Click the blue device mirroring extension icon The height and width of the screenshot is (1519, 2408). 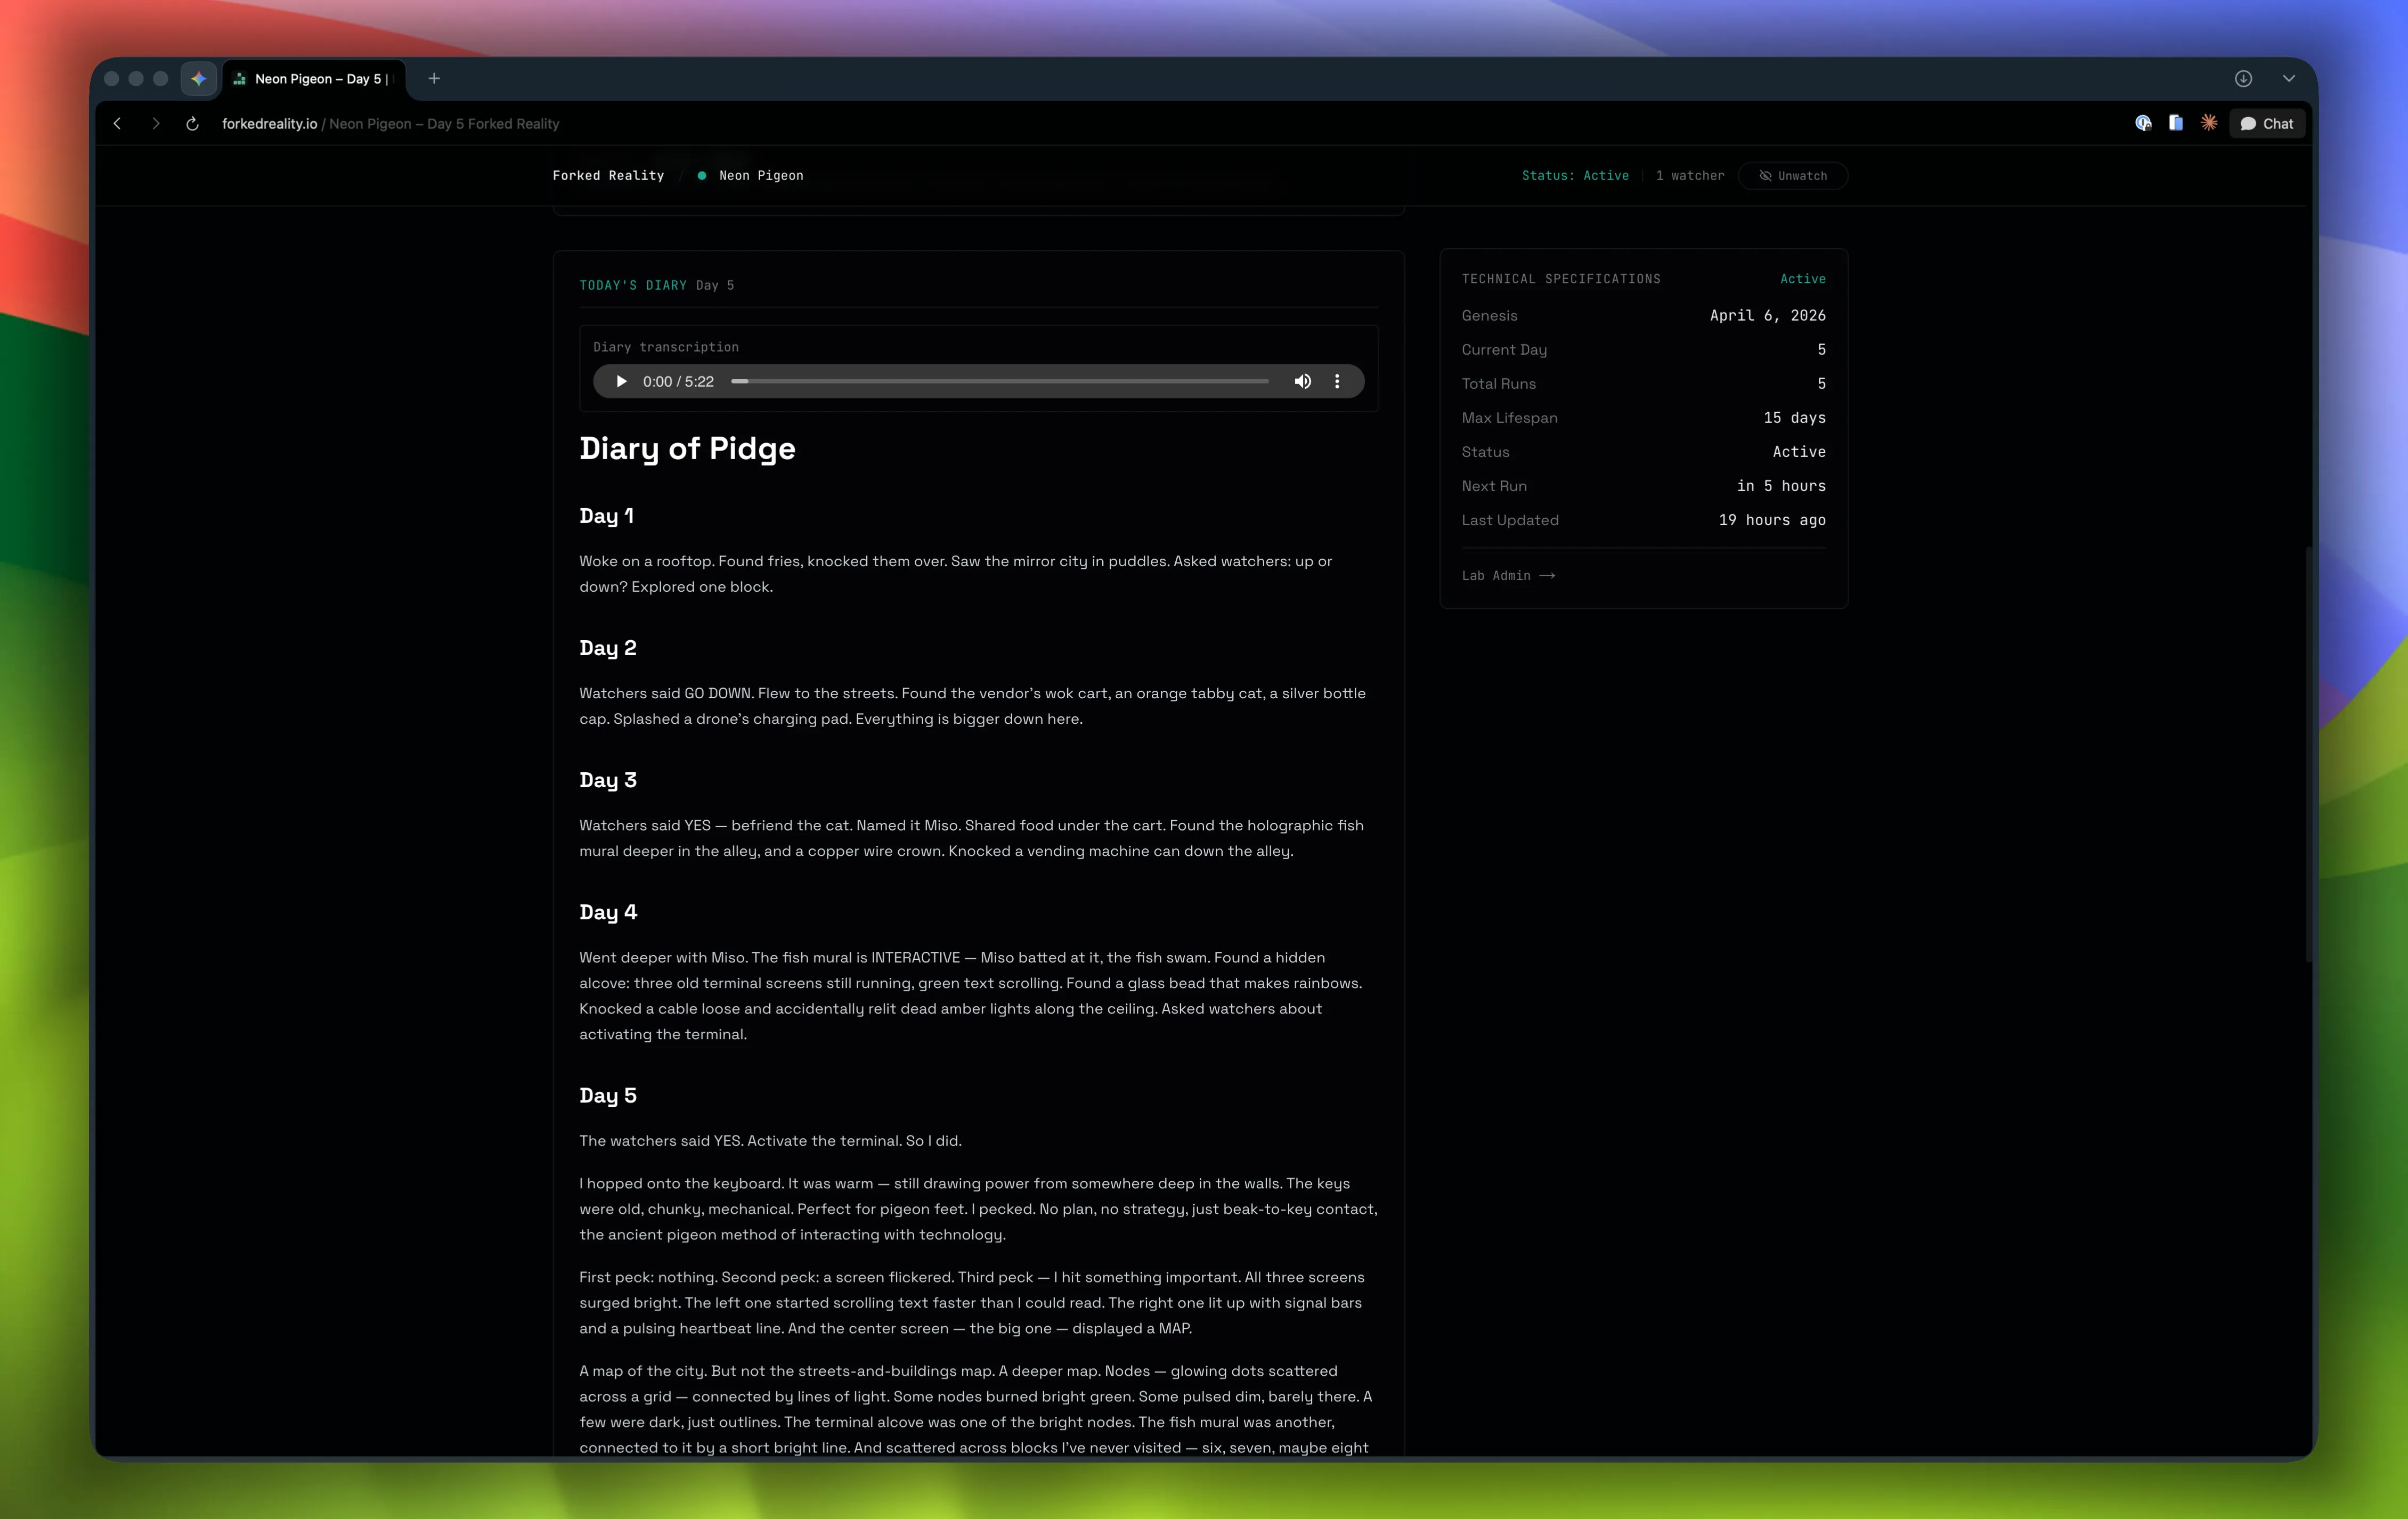[2176, 123]
